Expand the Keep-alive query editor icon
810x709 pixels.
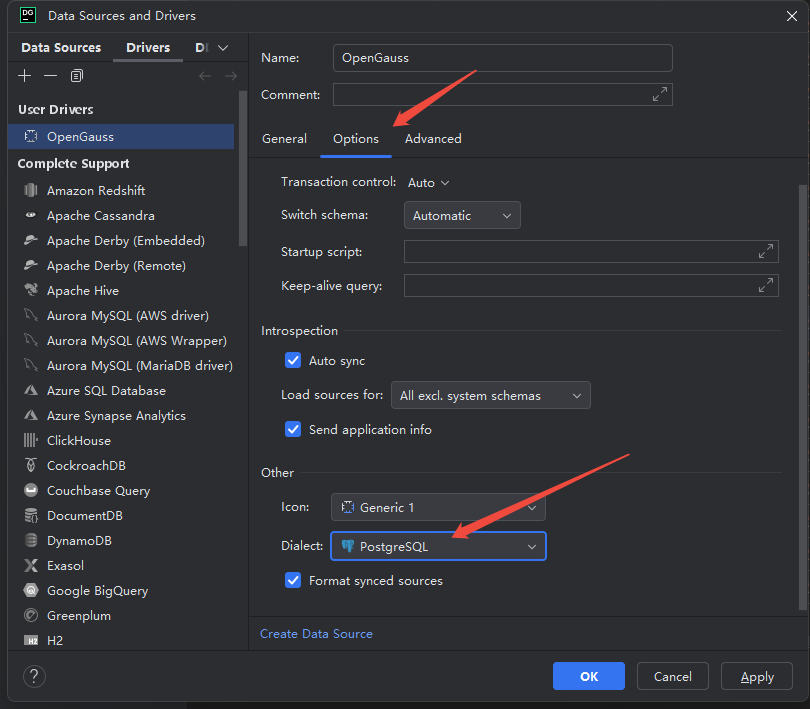(x=766, y=285)
